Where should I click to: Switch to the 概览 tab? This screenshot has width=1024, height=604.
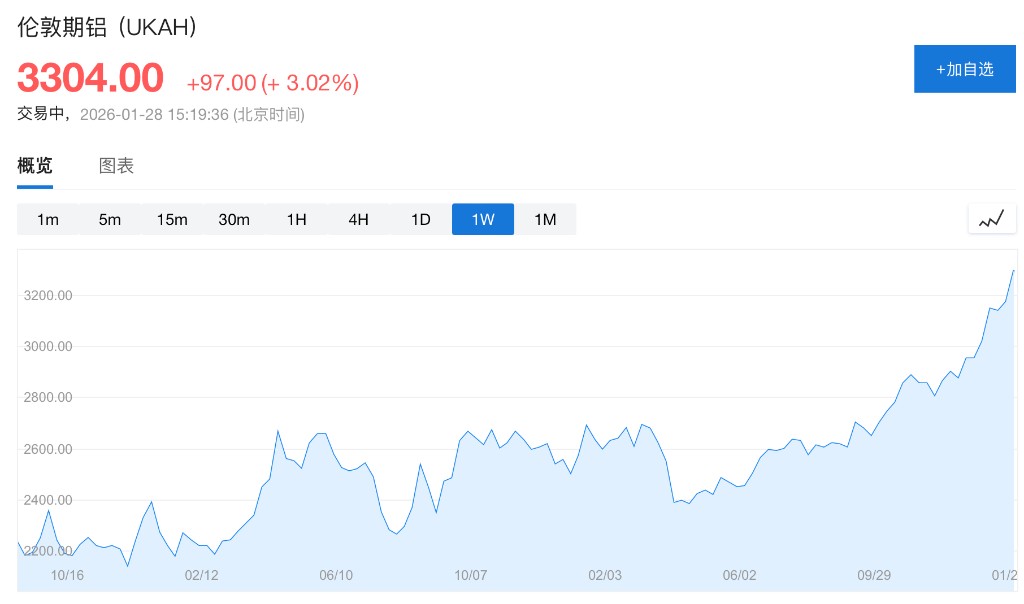click(35, 166)
